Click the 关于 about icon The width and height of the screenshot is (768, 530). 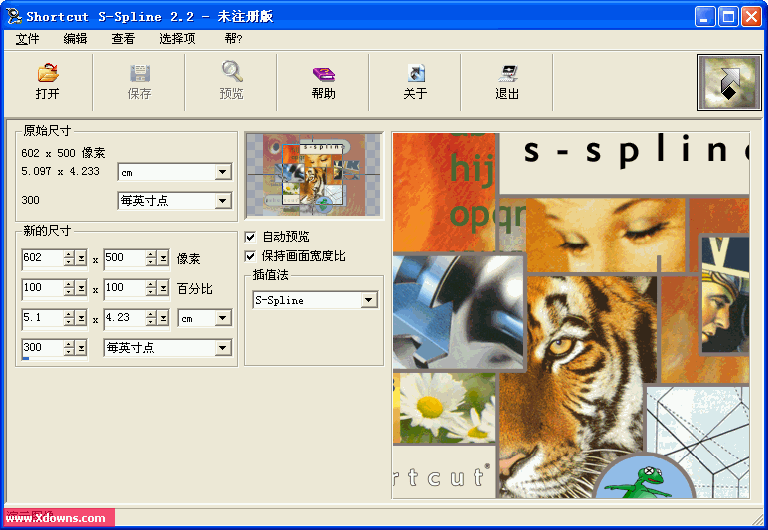click(x=416, y=73)
